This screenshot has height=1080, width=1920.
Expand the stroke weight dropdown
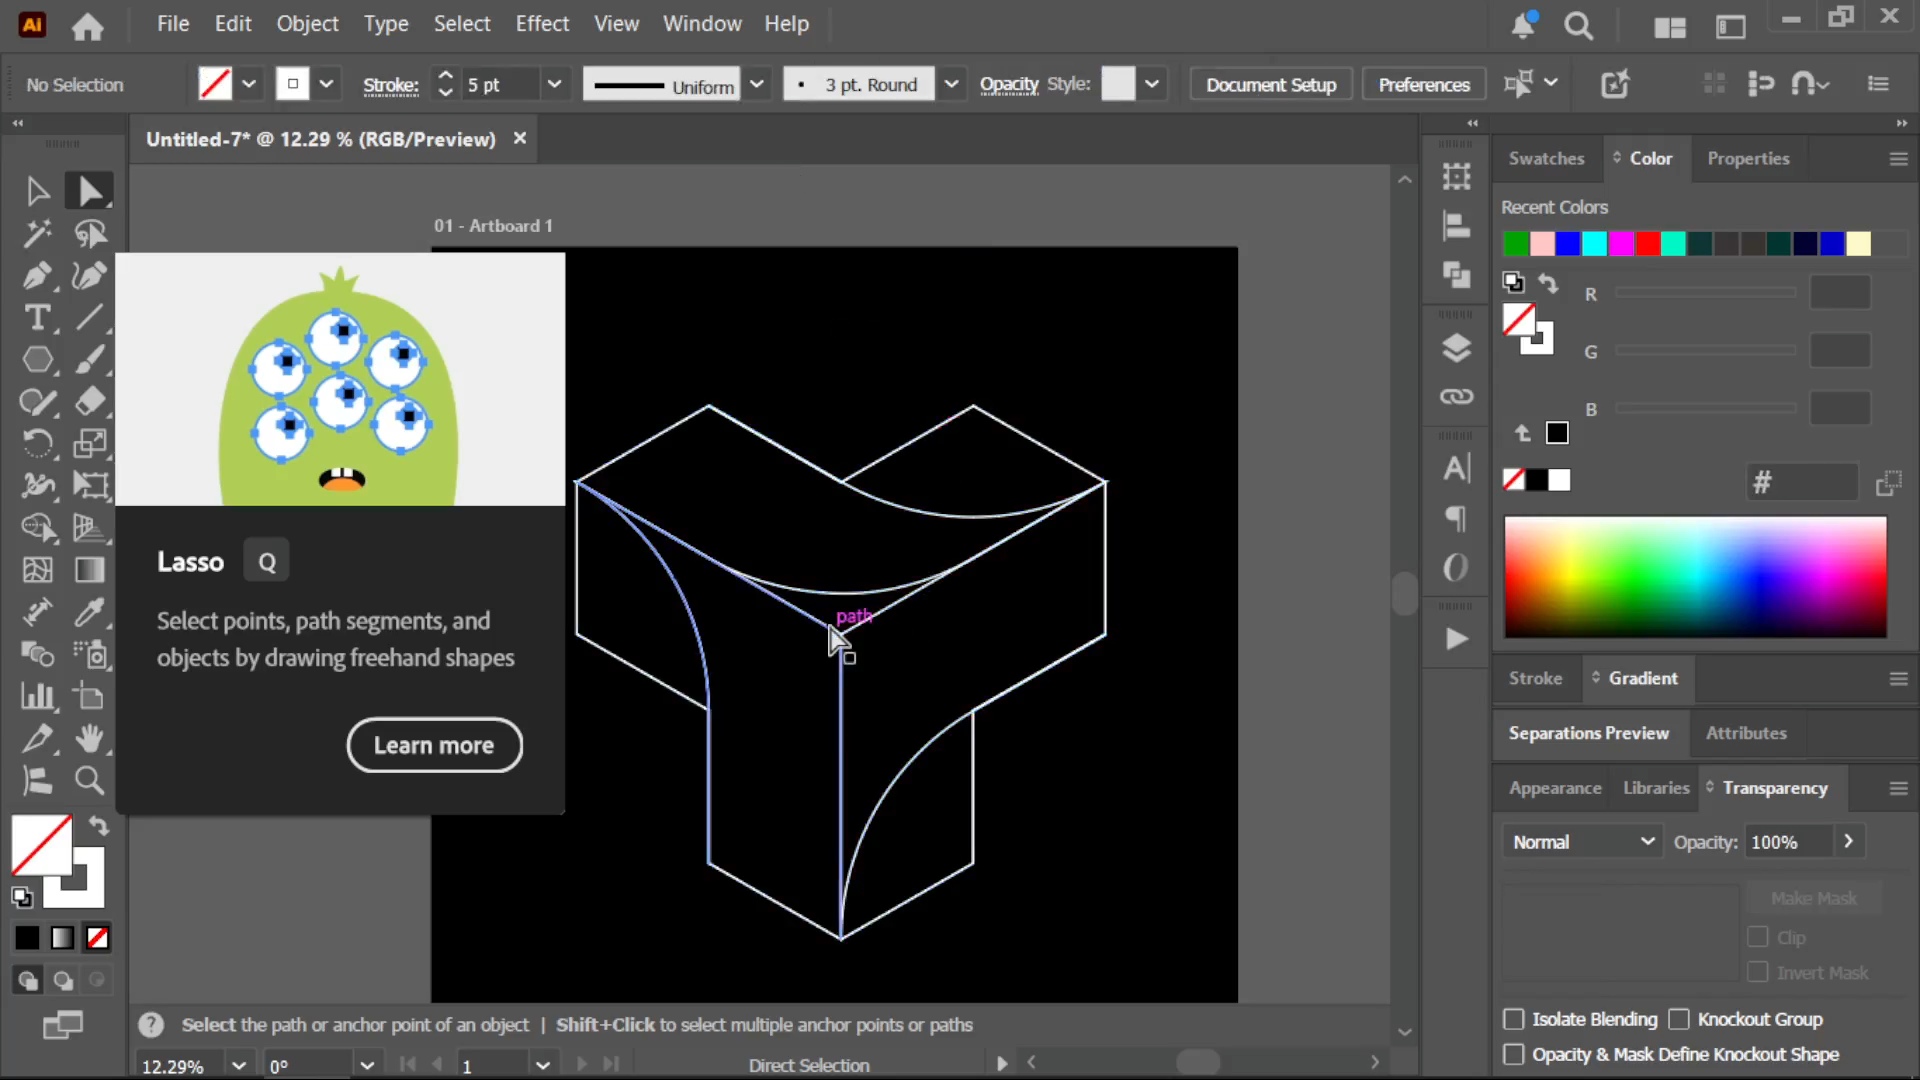(x=554, y=84)
